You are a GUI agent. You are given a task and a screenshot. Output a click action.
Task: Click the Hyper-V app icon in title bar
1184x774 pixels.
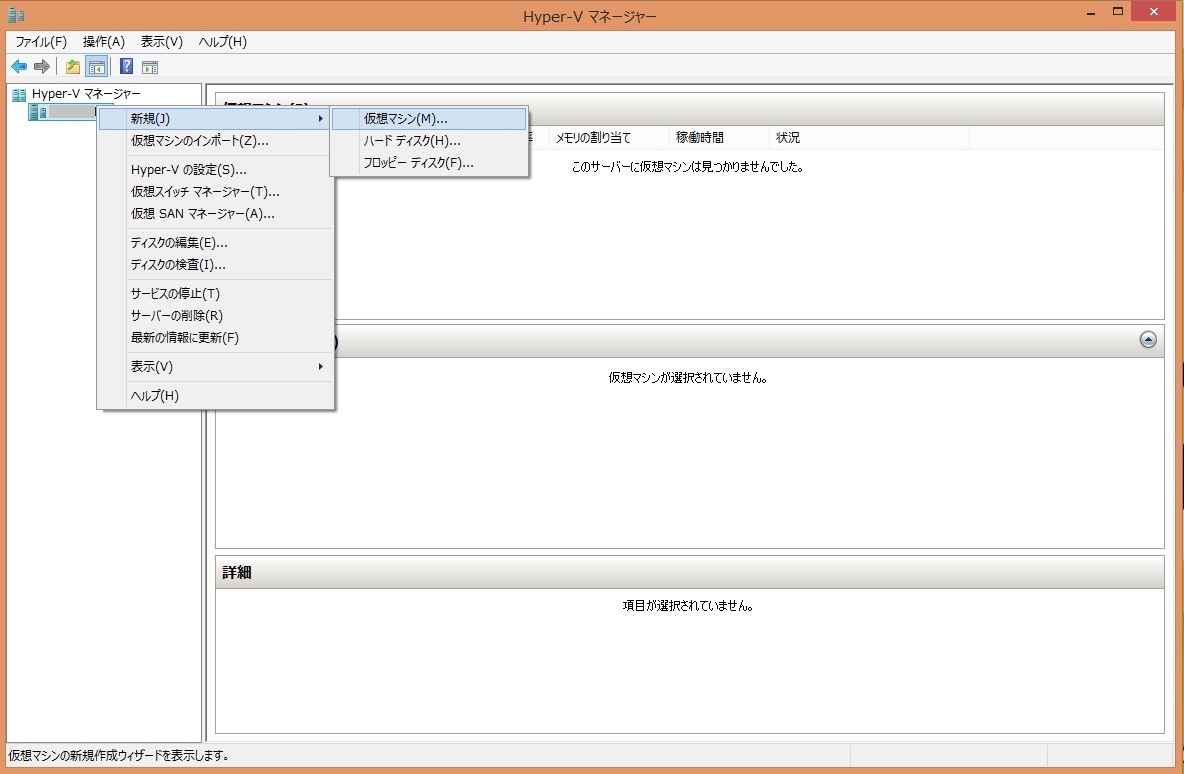pos(15,16)
